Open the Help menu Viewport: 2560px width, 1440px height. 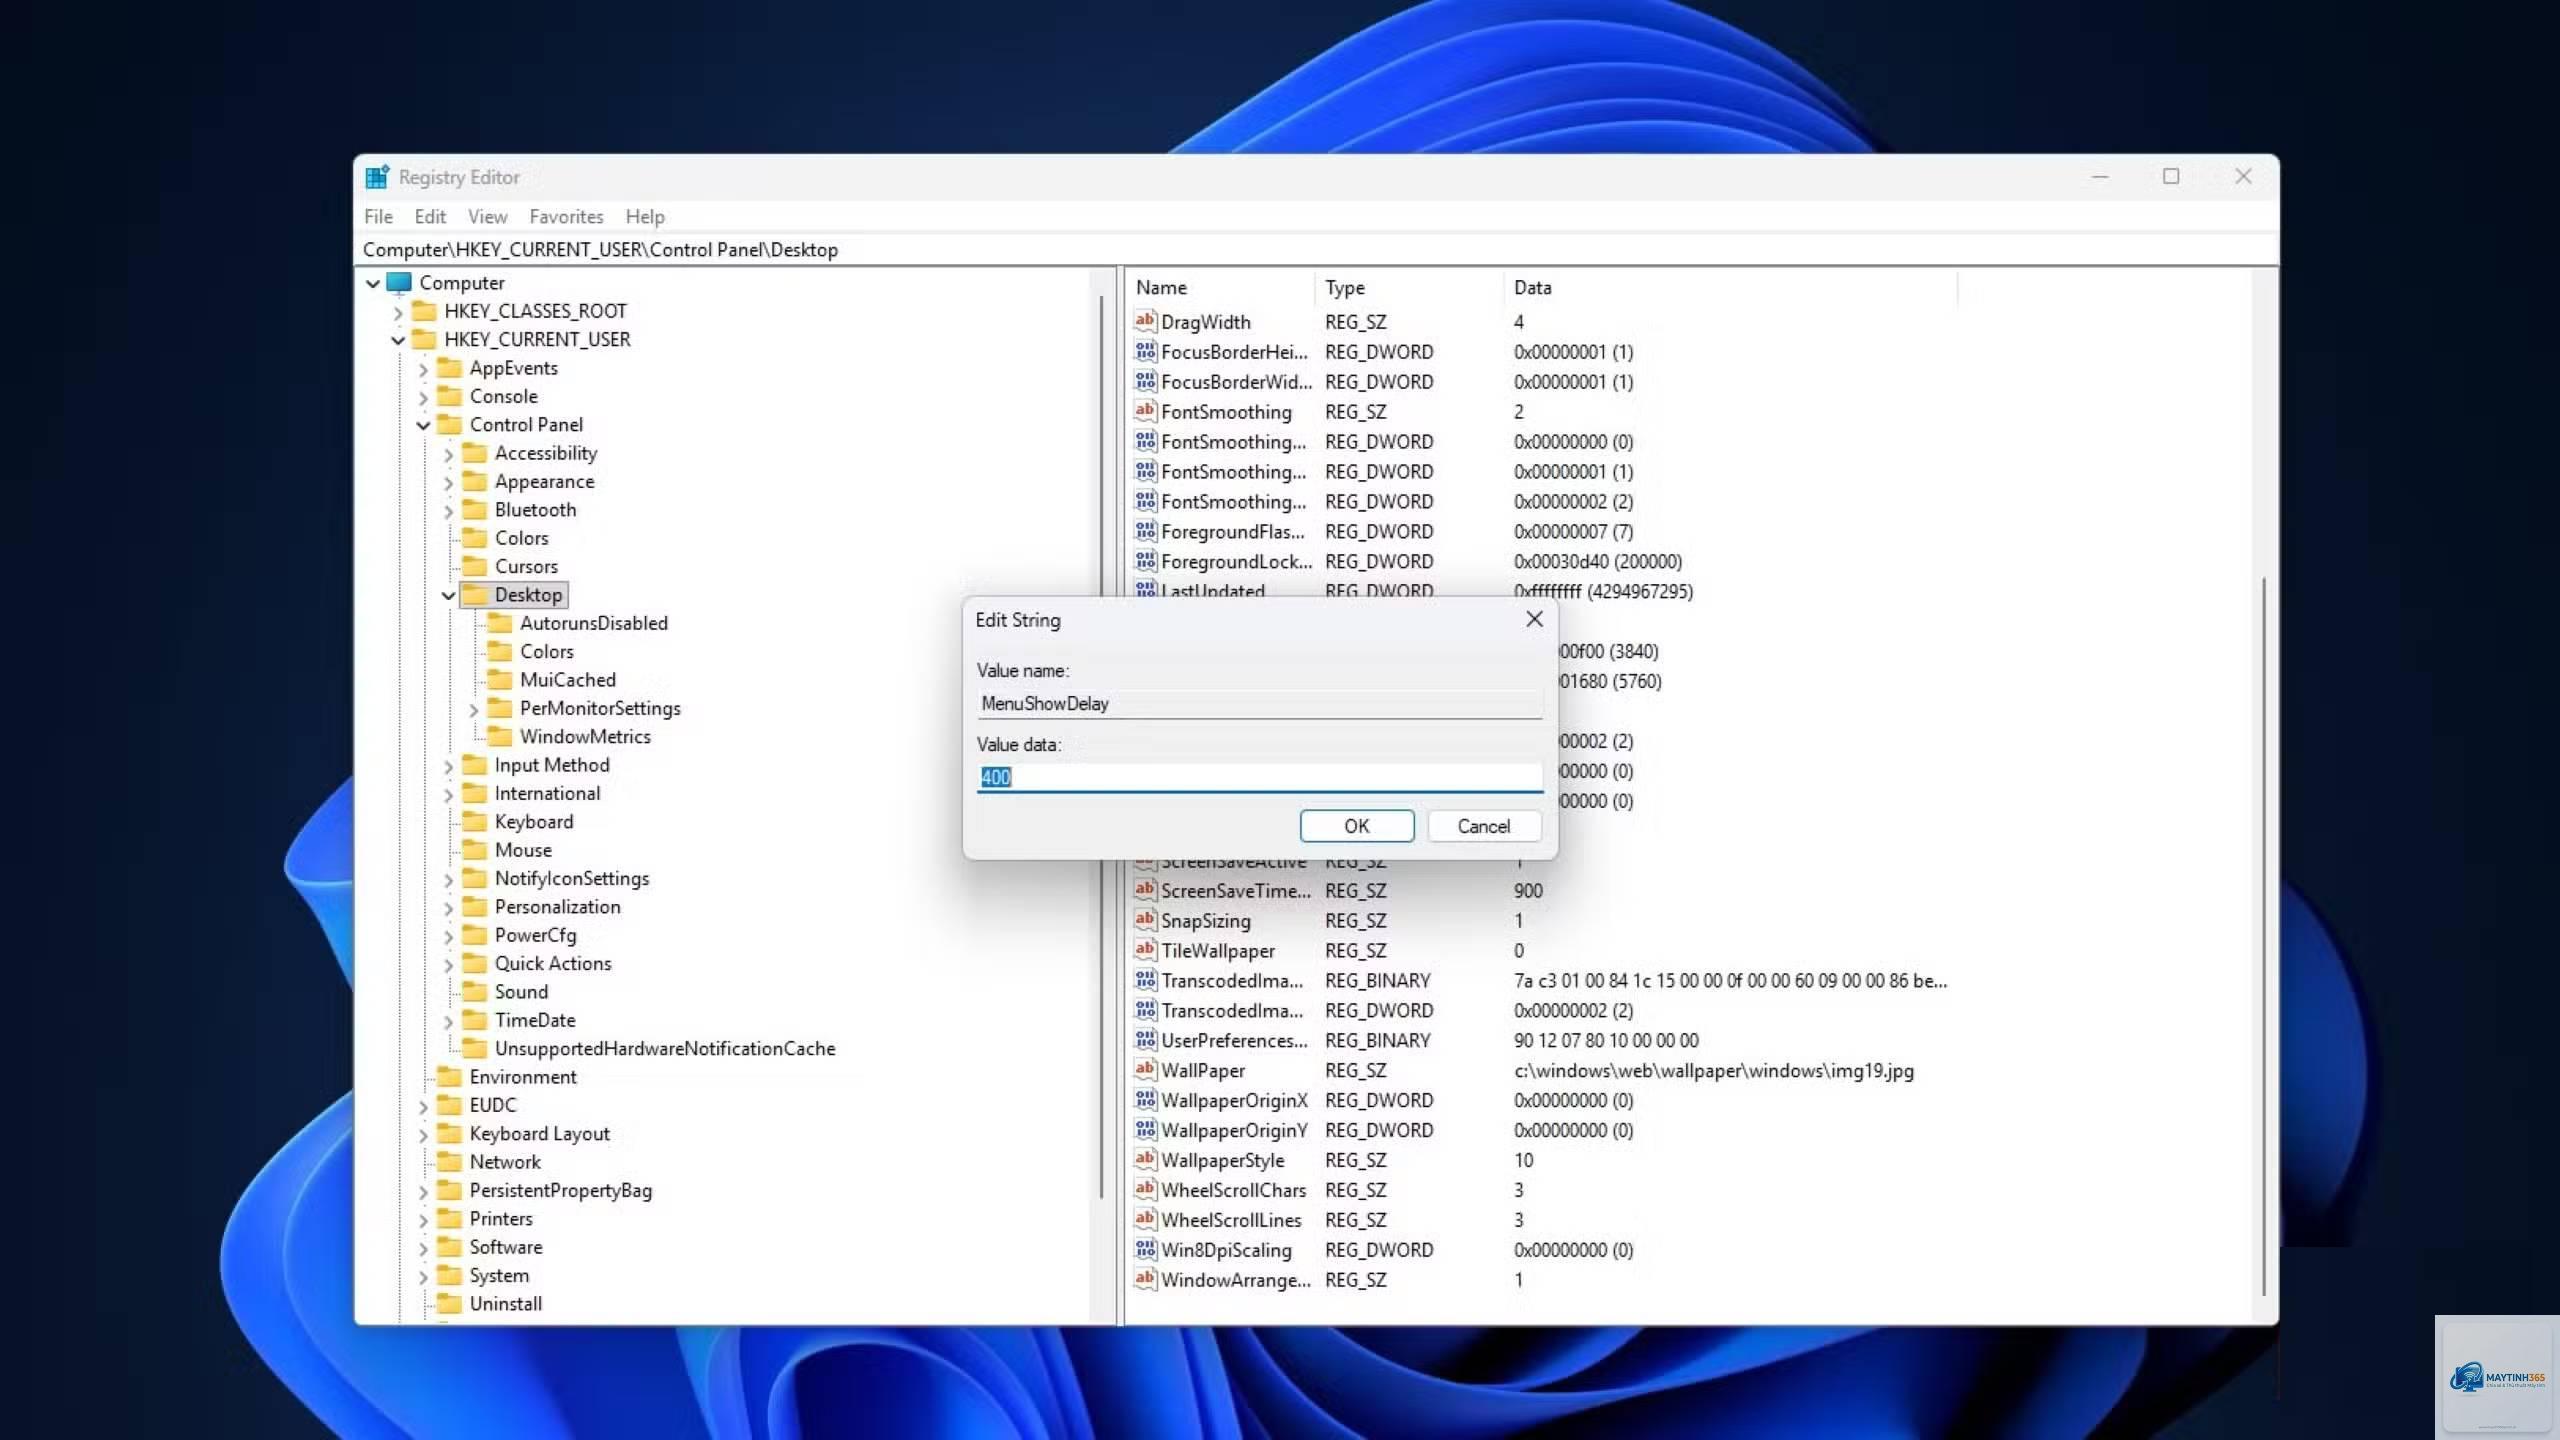645,216
